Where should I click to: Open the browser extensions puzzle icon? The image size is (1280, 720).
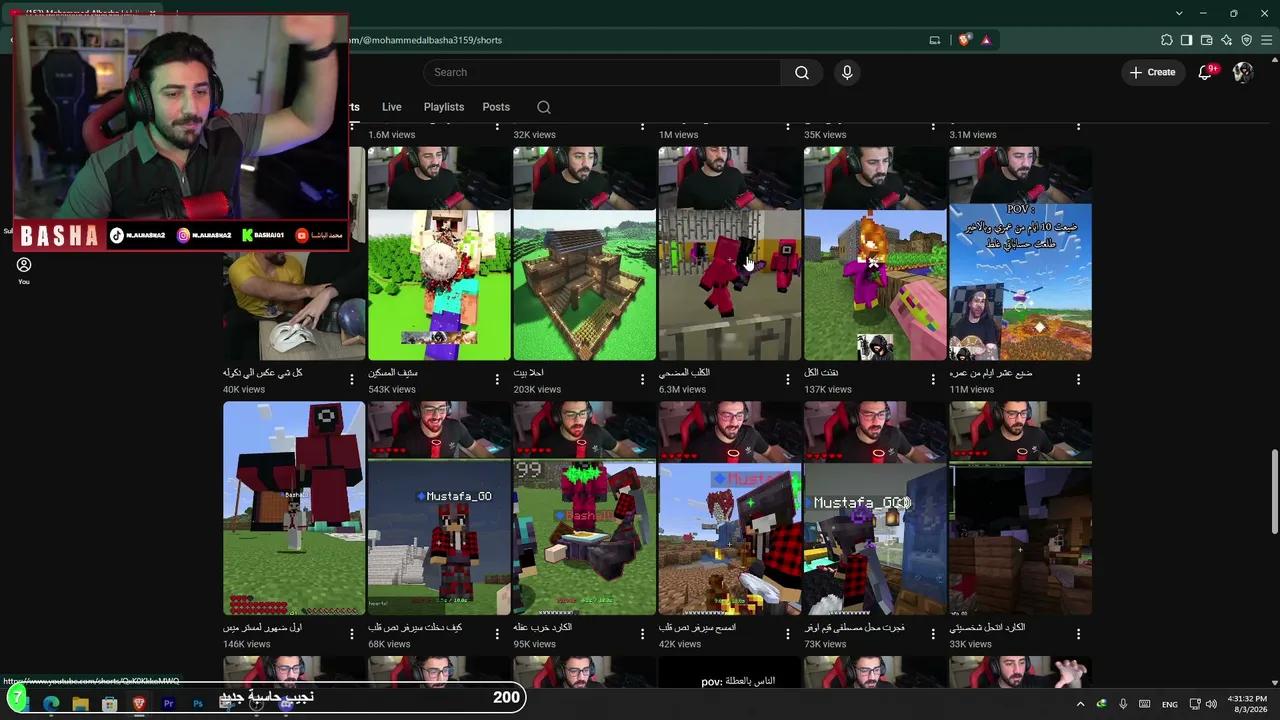[x=1167, y=40]
